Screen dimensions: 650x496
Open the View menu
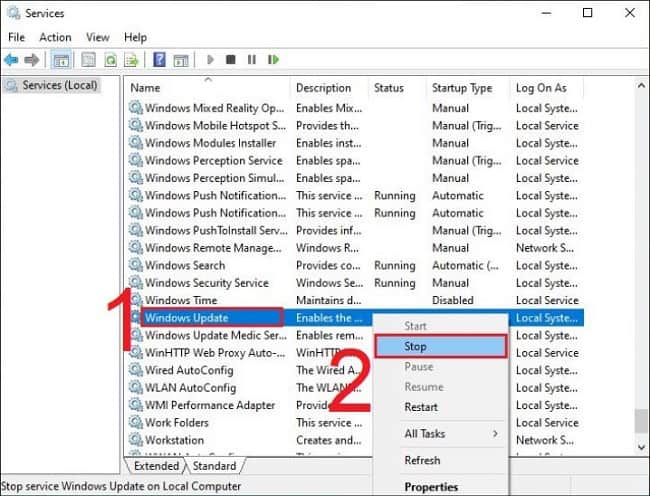pyautogui.click(x=98, y=37)
